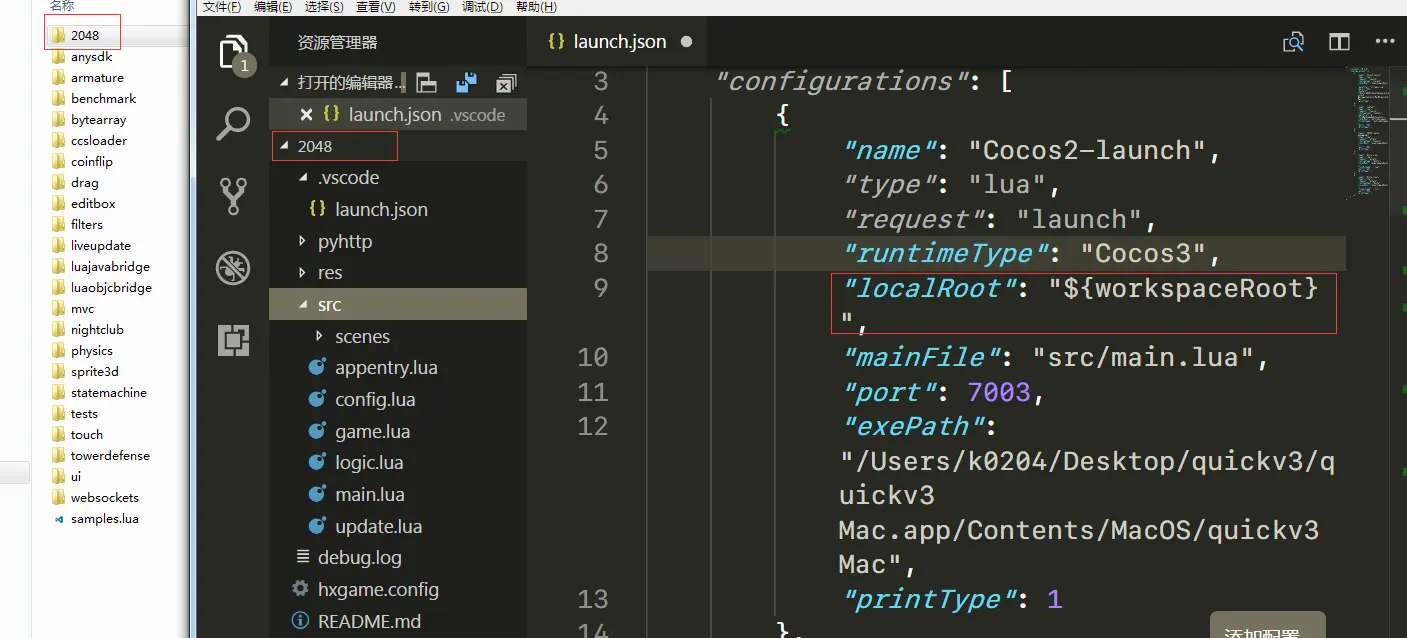Collapse the open editors section
Viewport: 1407px width, 638px height.
(x=284, y=83)
